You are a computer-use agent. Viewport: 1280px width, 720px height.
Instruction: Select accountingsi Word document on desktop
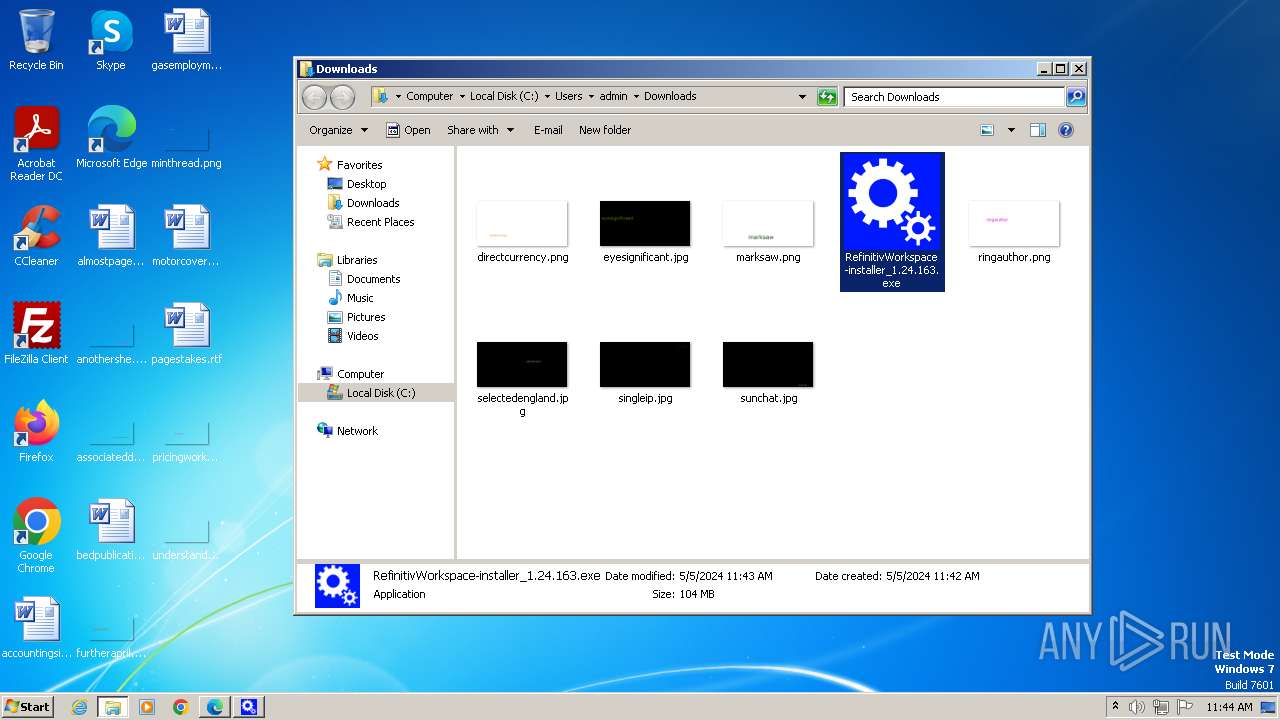tap(36, 628)
